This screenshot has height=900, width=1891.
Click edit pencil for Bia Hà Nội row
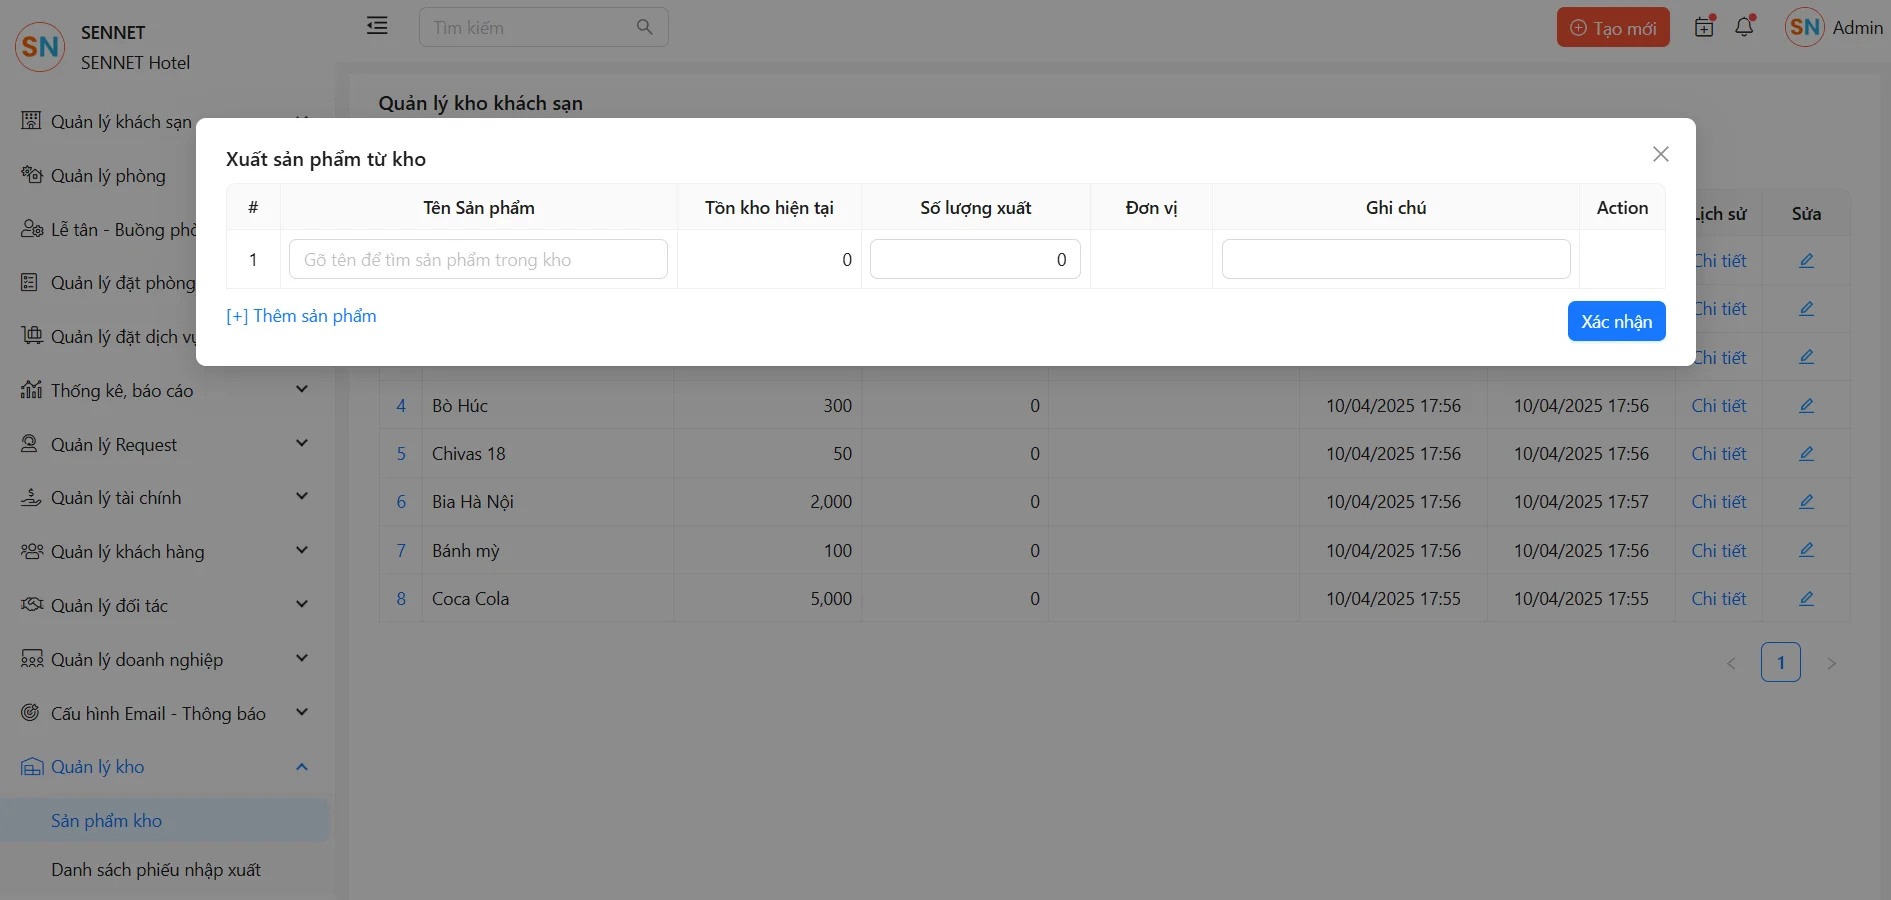(1806, 502)
